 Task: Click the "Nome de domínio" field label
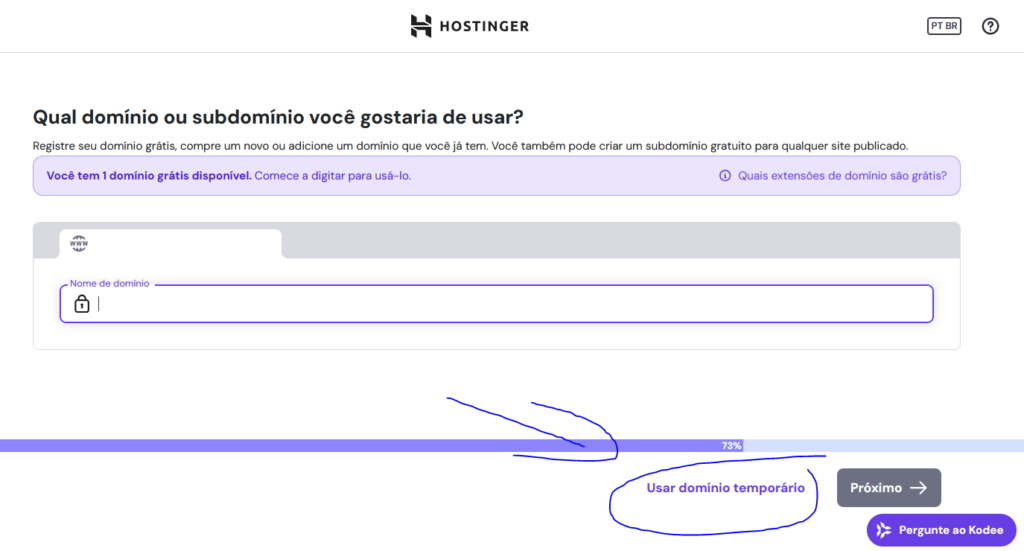109,284
